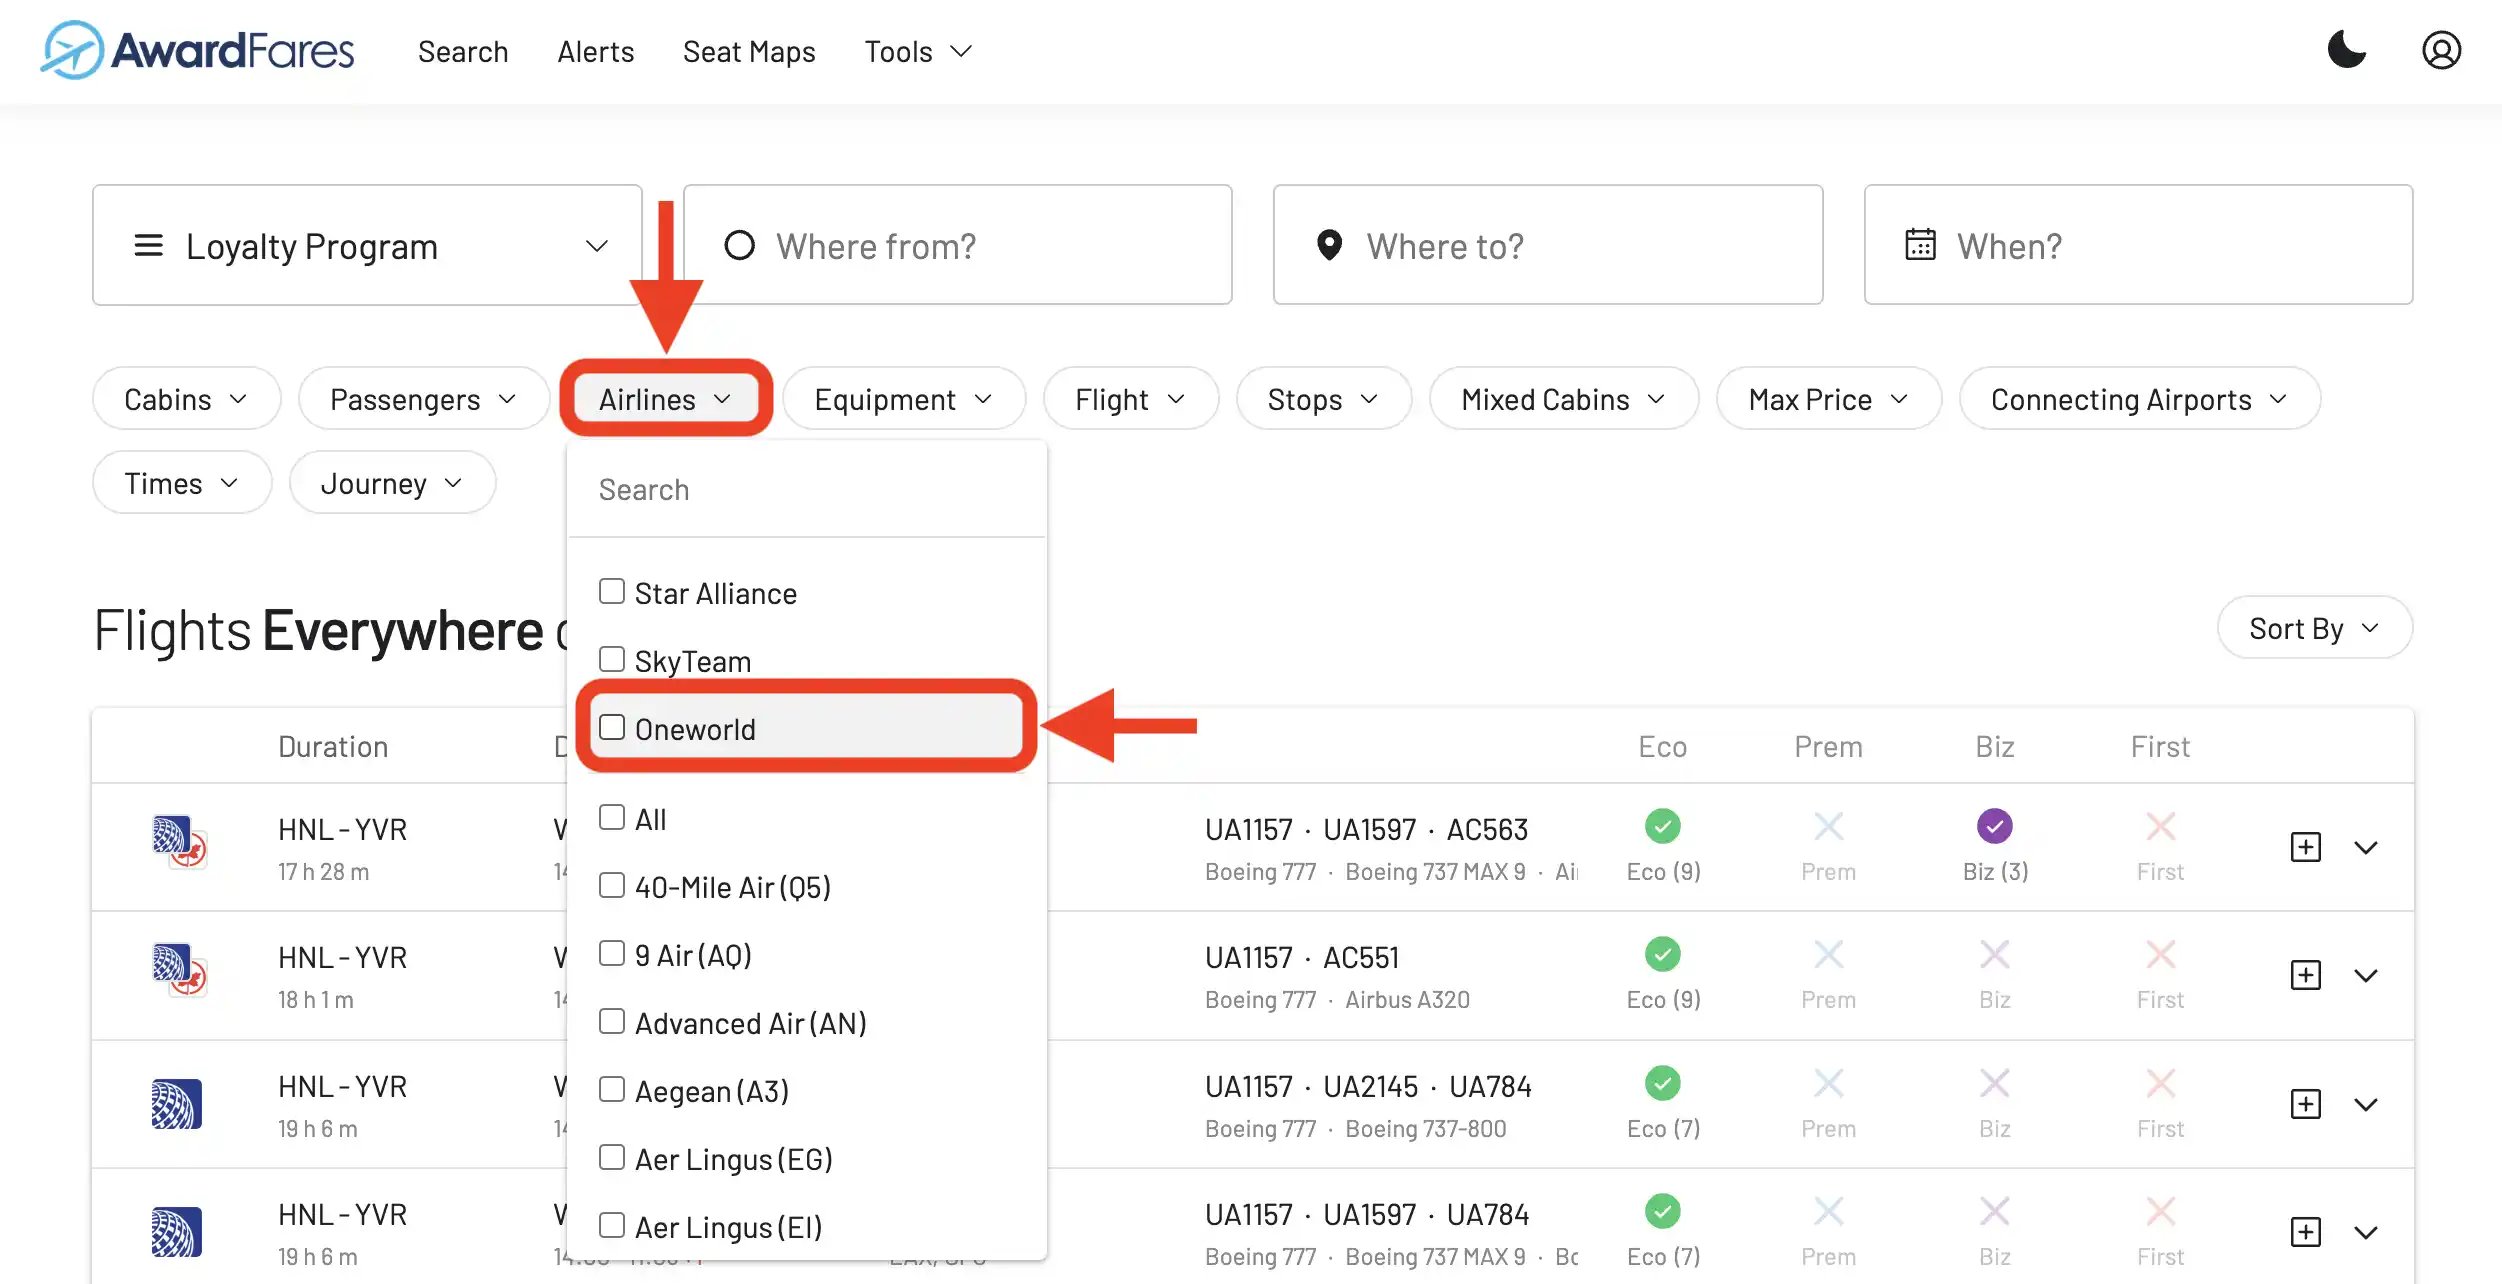Click the plus icon in the UA1157 · AC551 row
This screenshot has height=1284, width=2502.
pos(2305,975)
